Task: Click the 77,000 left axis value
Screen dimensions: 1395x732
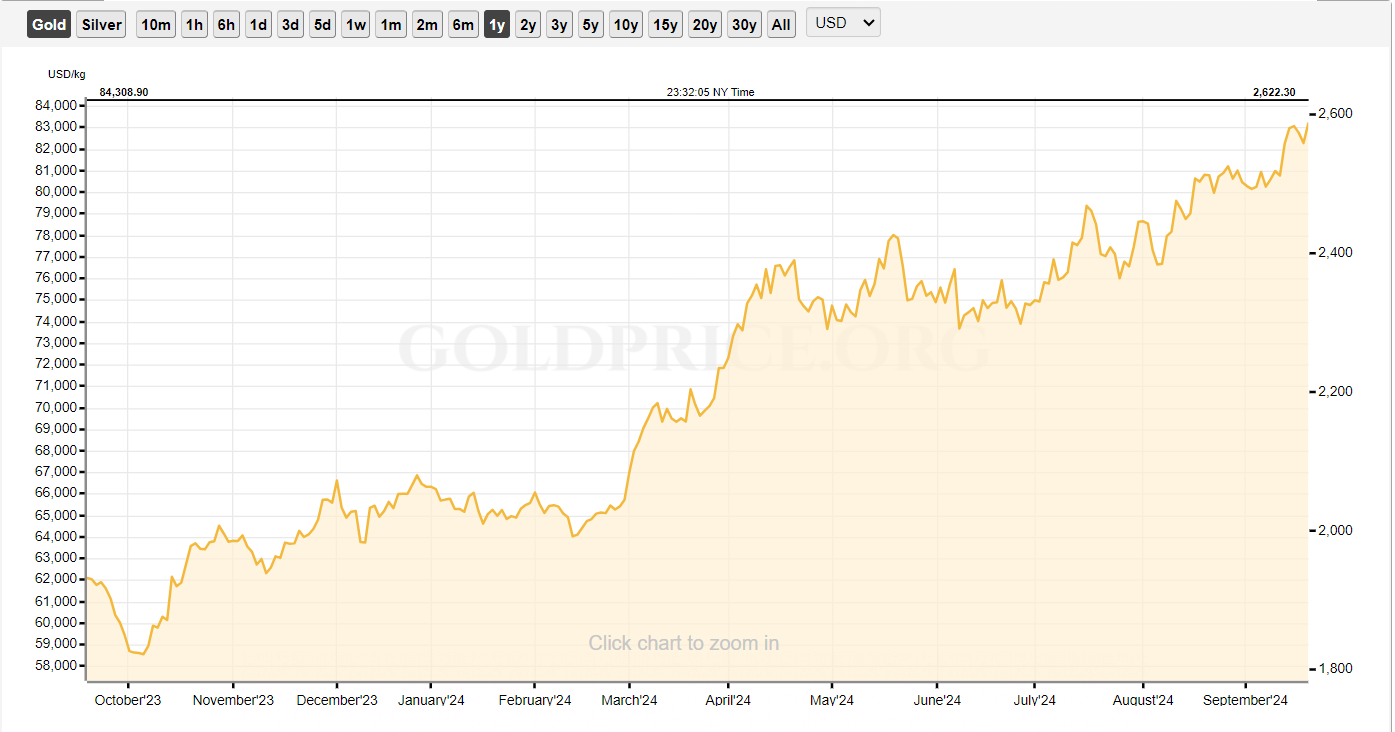Action: tap(56, 256)
